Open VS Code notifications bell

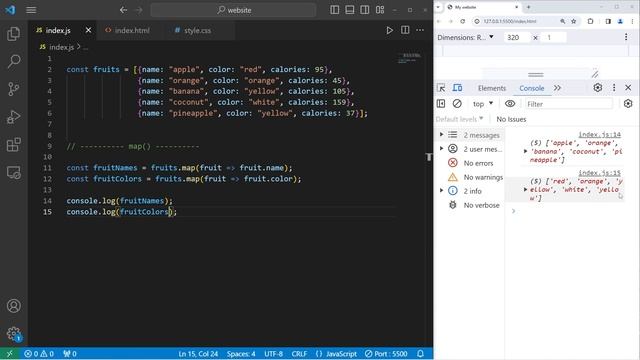click(x=420, y=353)
